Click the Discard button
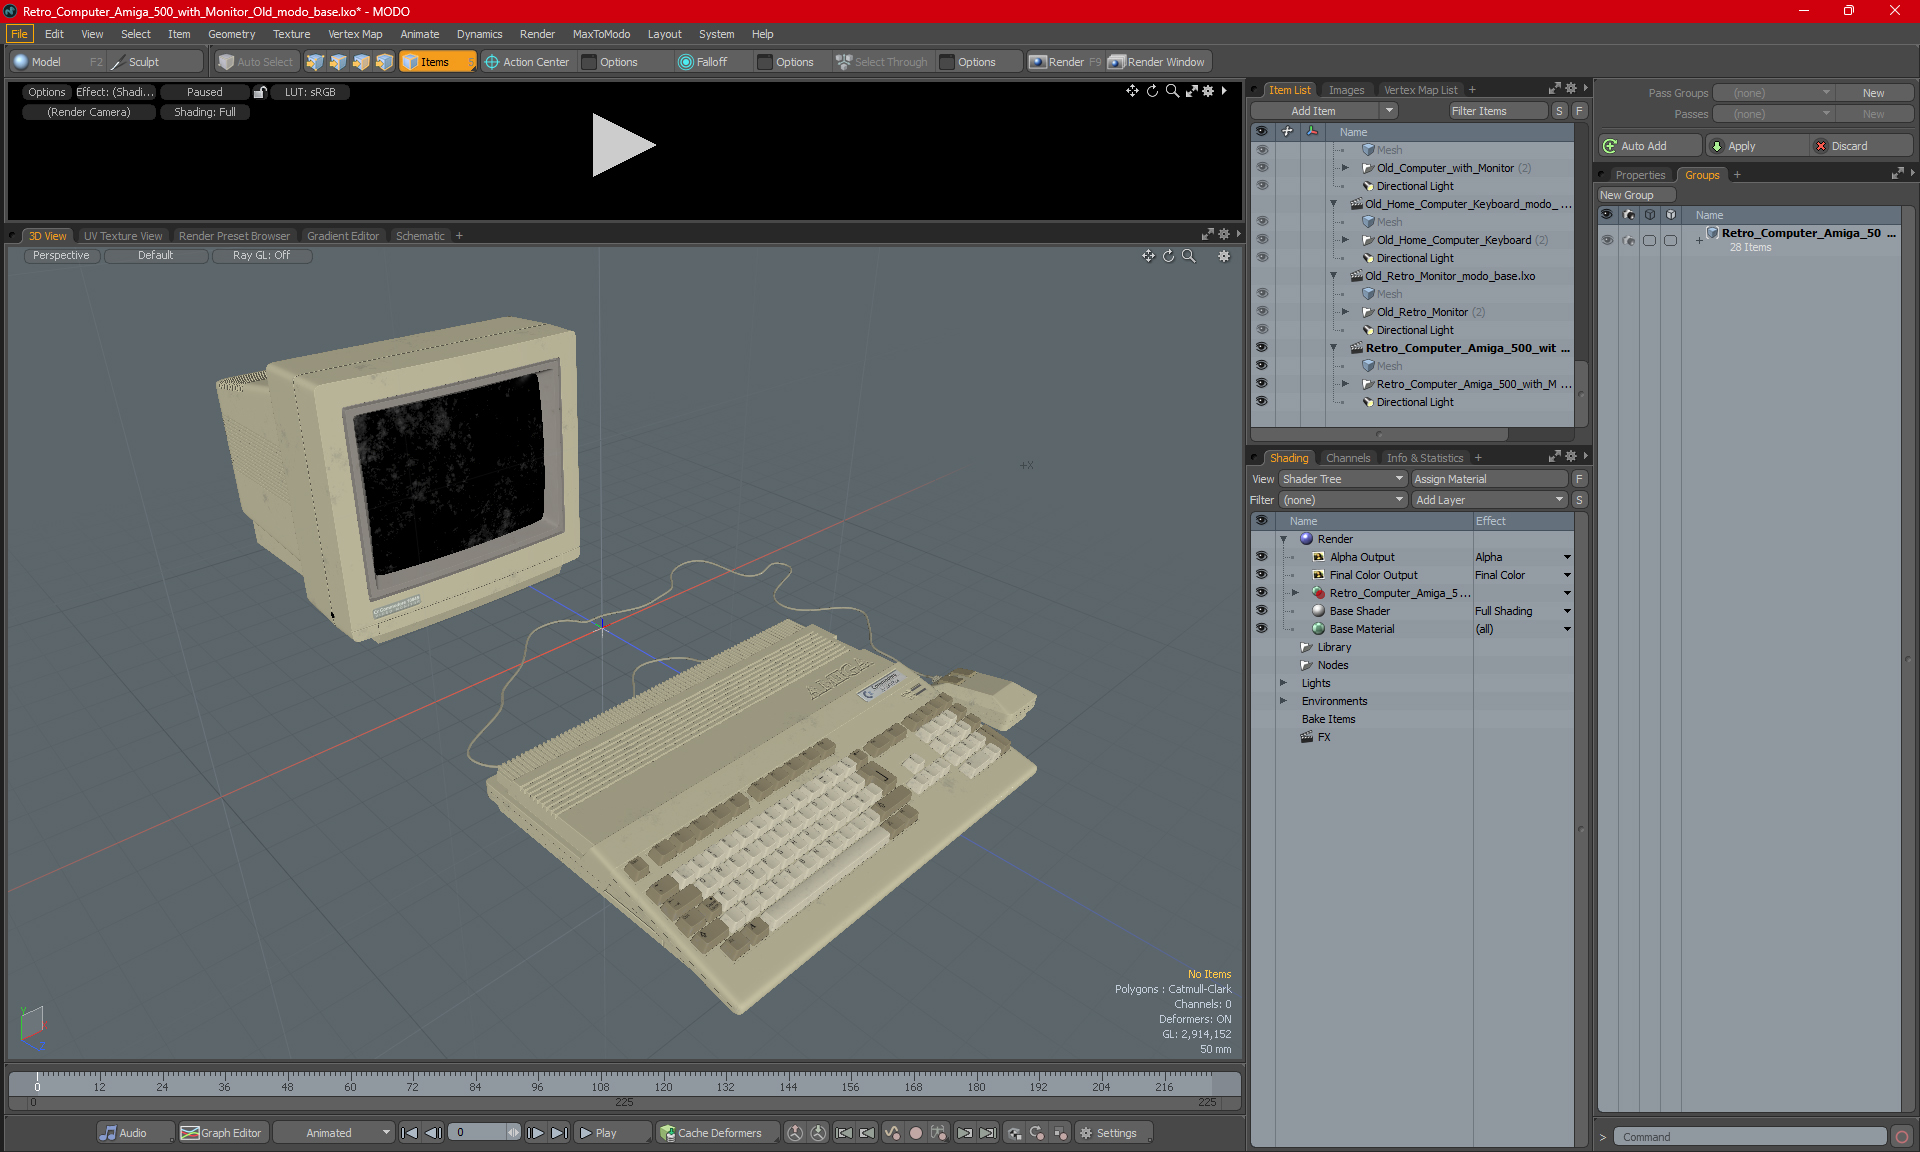Screen dimensions: 1920x1152 click(x=1859, y=146)
